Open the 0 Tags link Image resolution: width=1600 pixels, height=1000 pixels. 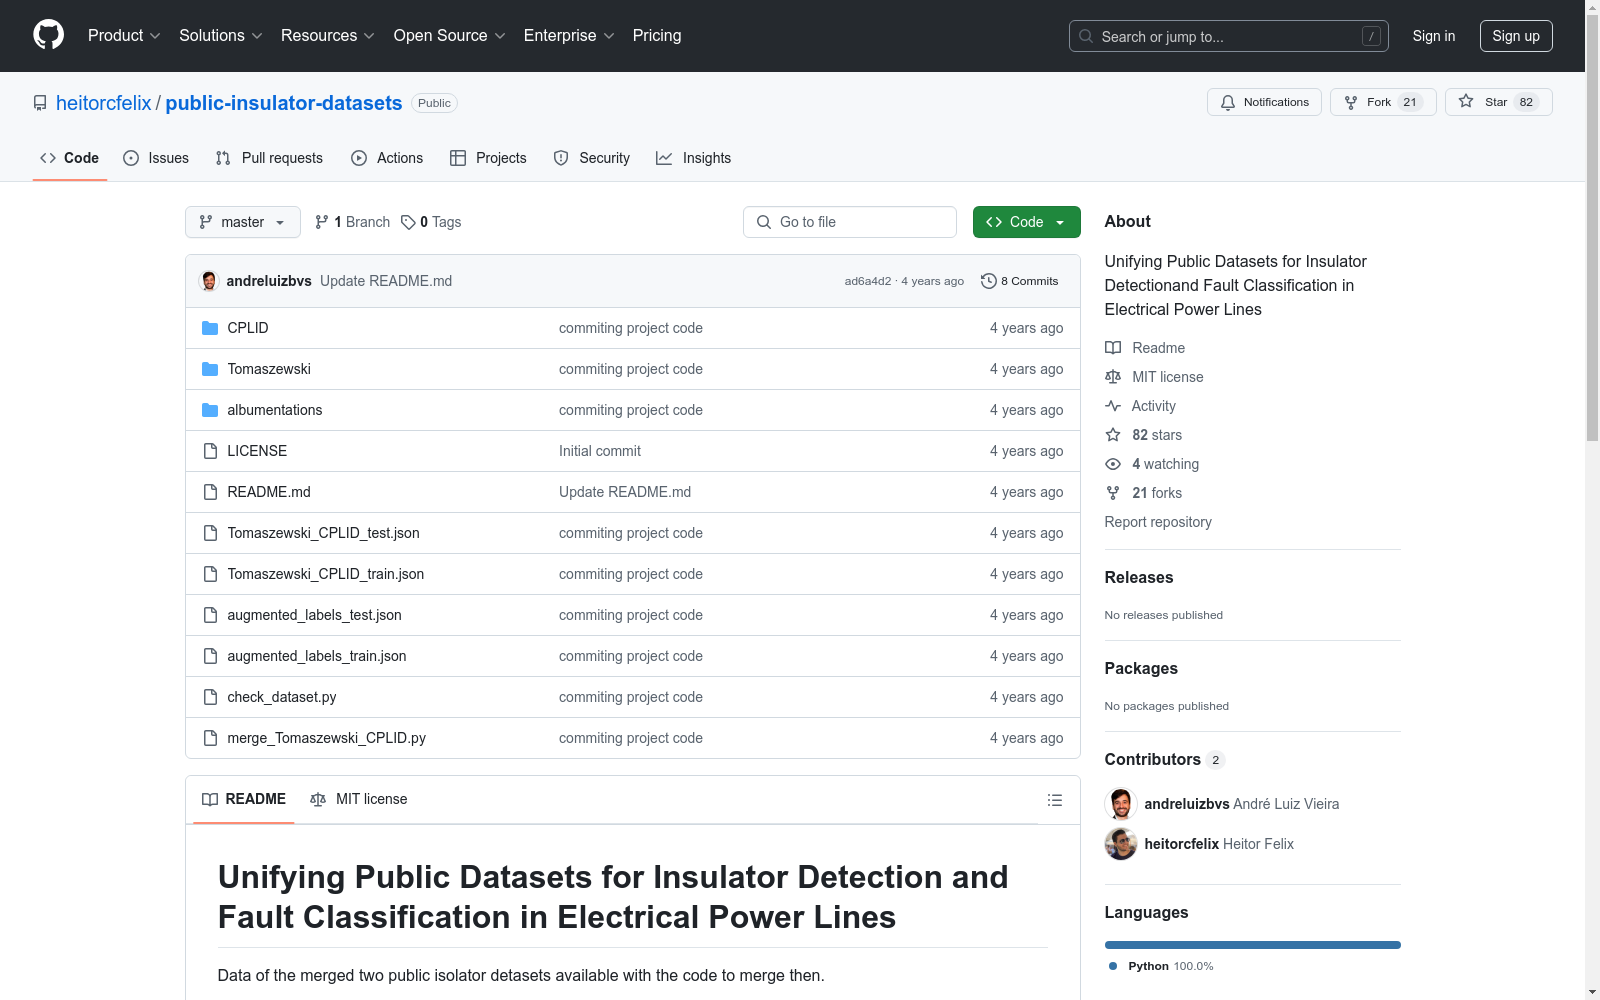pyautogui.click(x=431, y=222)
